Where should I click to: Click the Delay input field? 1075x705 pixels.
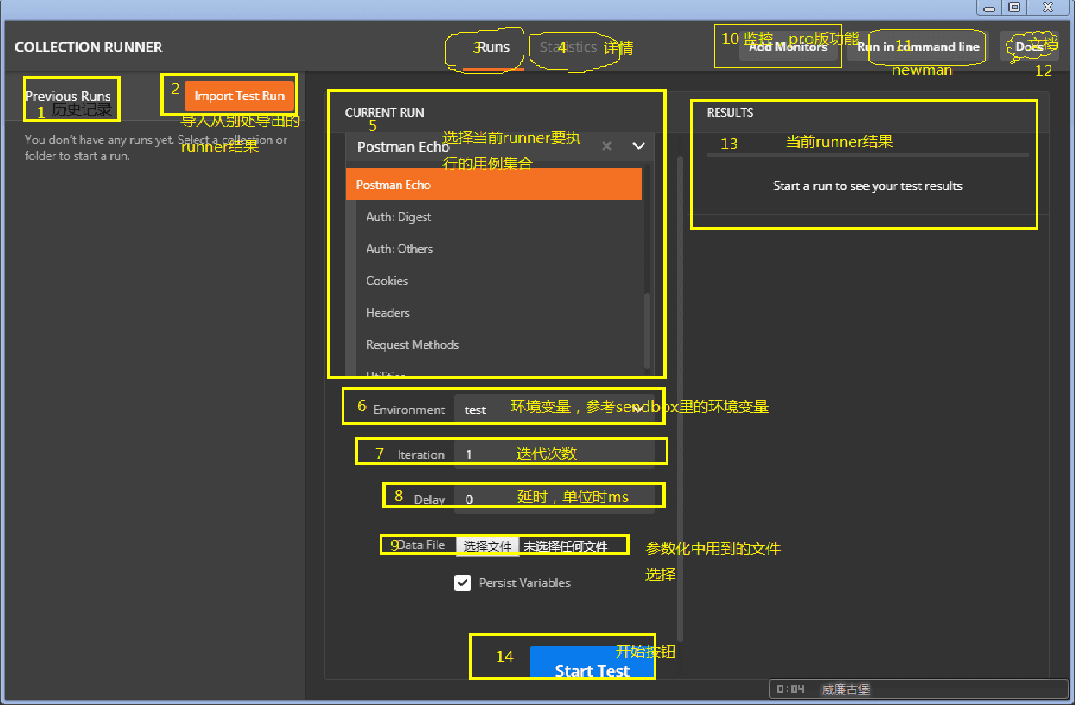click(554, 499)
